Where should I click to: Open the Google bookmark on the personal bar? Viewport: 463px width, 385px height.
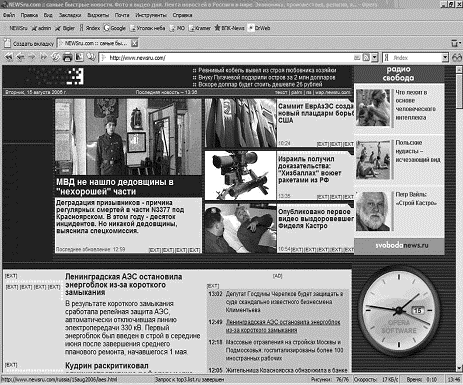pyautogui.click(x=115, y=28)
